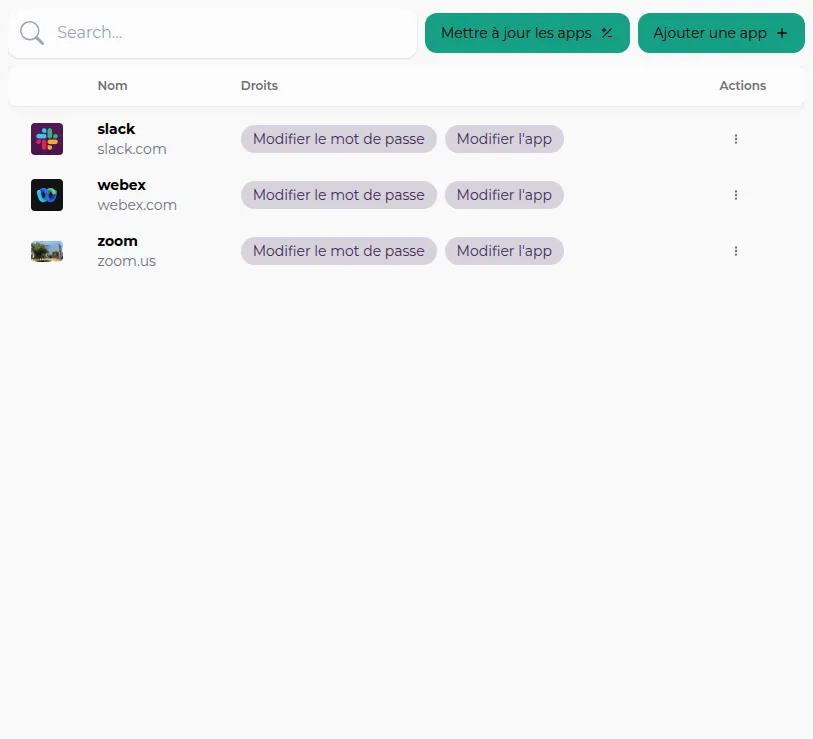Select the webex.com domain text
The width and height of the screenshot is (813, 739).
pyautogui.click(x=137, y=205)
